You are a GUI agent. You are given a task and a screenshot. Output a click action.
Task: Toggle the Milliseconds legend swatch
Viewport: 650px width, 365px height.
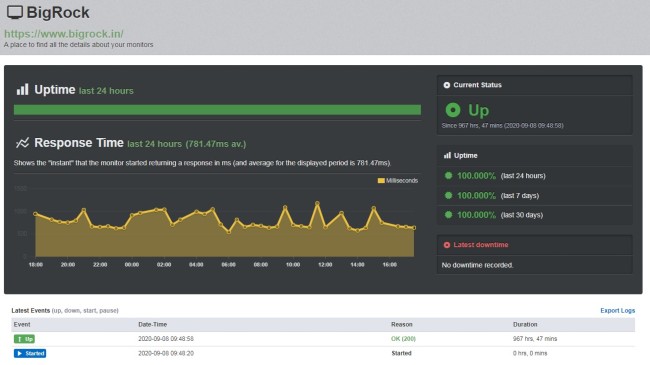381,180
